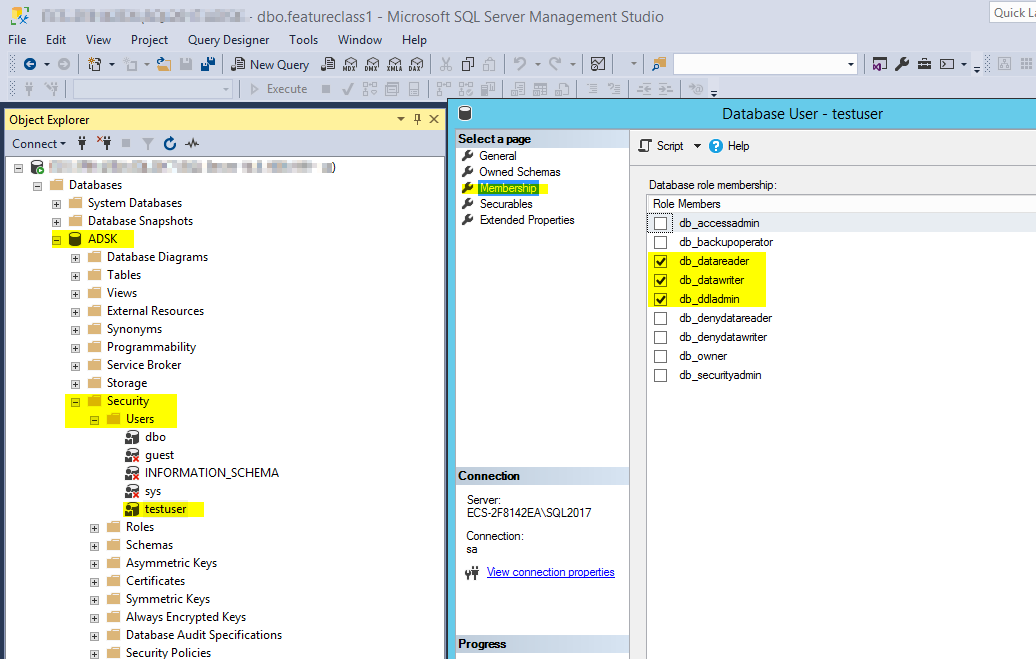Check the db_owner role checkbox
1036x659 pixels.
(x=660, y=356)
